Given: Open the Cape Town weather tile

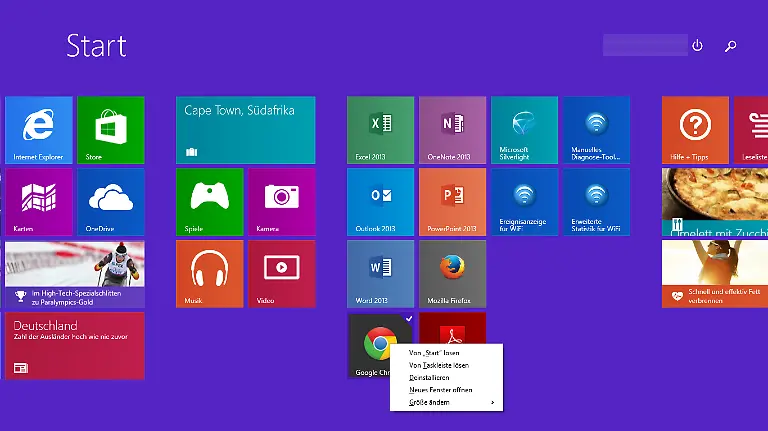Looking at the screenshot, I should click(246, 130).
